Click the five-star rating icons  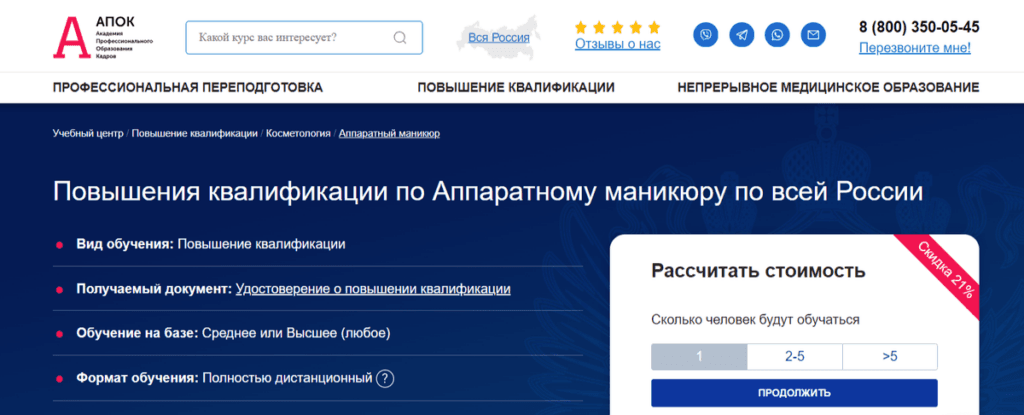coord(617,27)
